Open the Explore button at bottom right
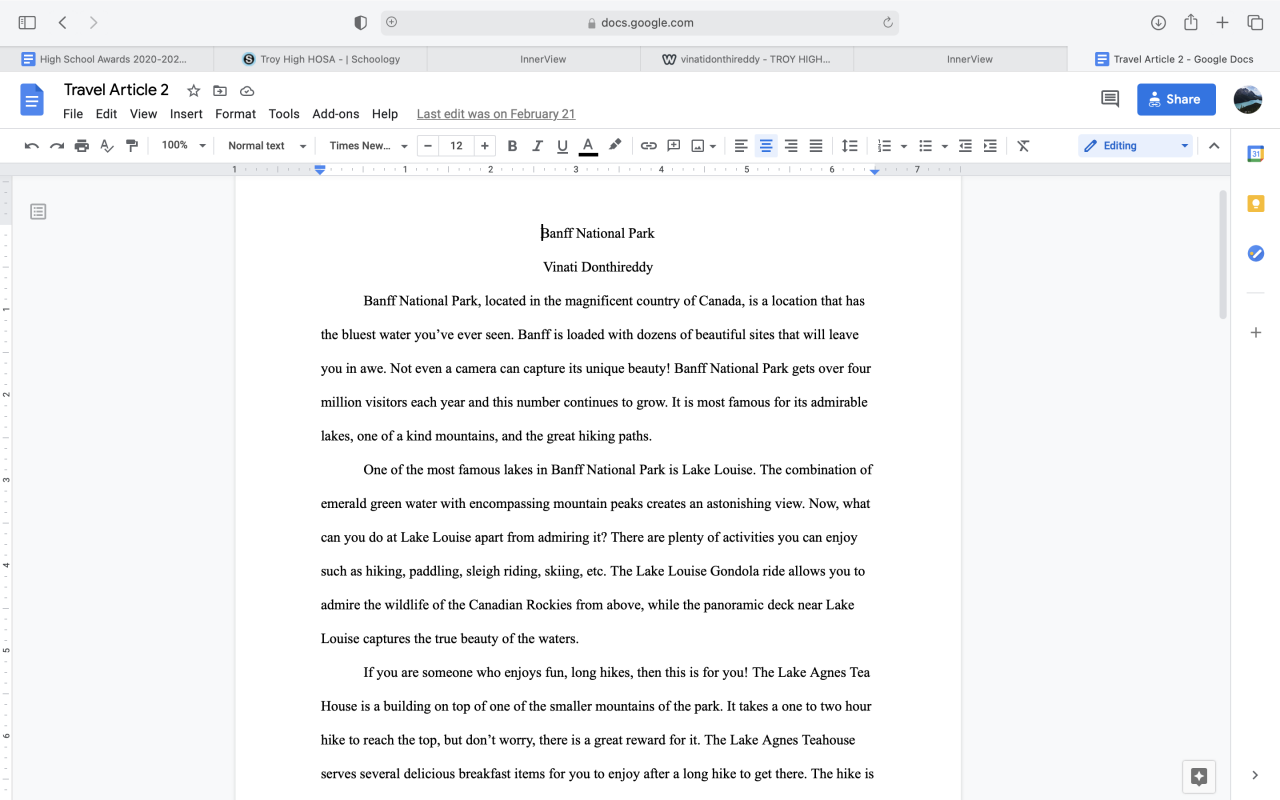Viewport: 1280px width, 800px height. tap(1199, 776)
